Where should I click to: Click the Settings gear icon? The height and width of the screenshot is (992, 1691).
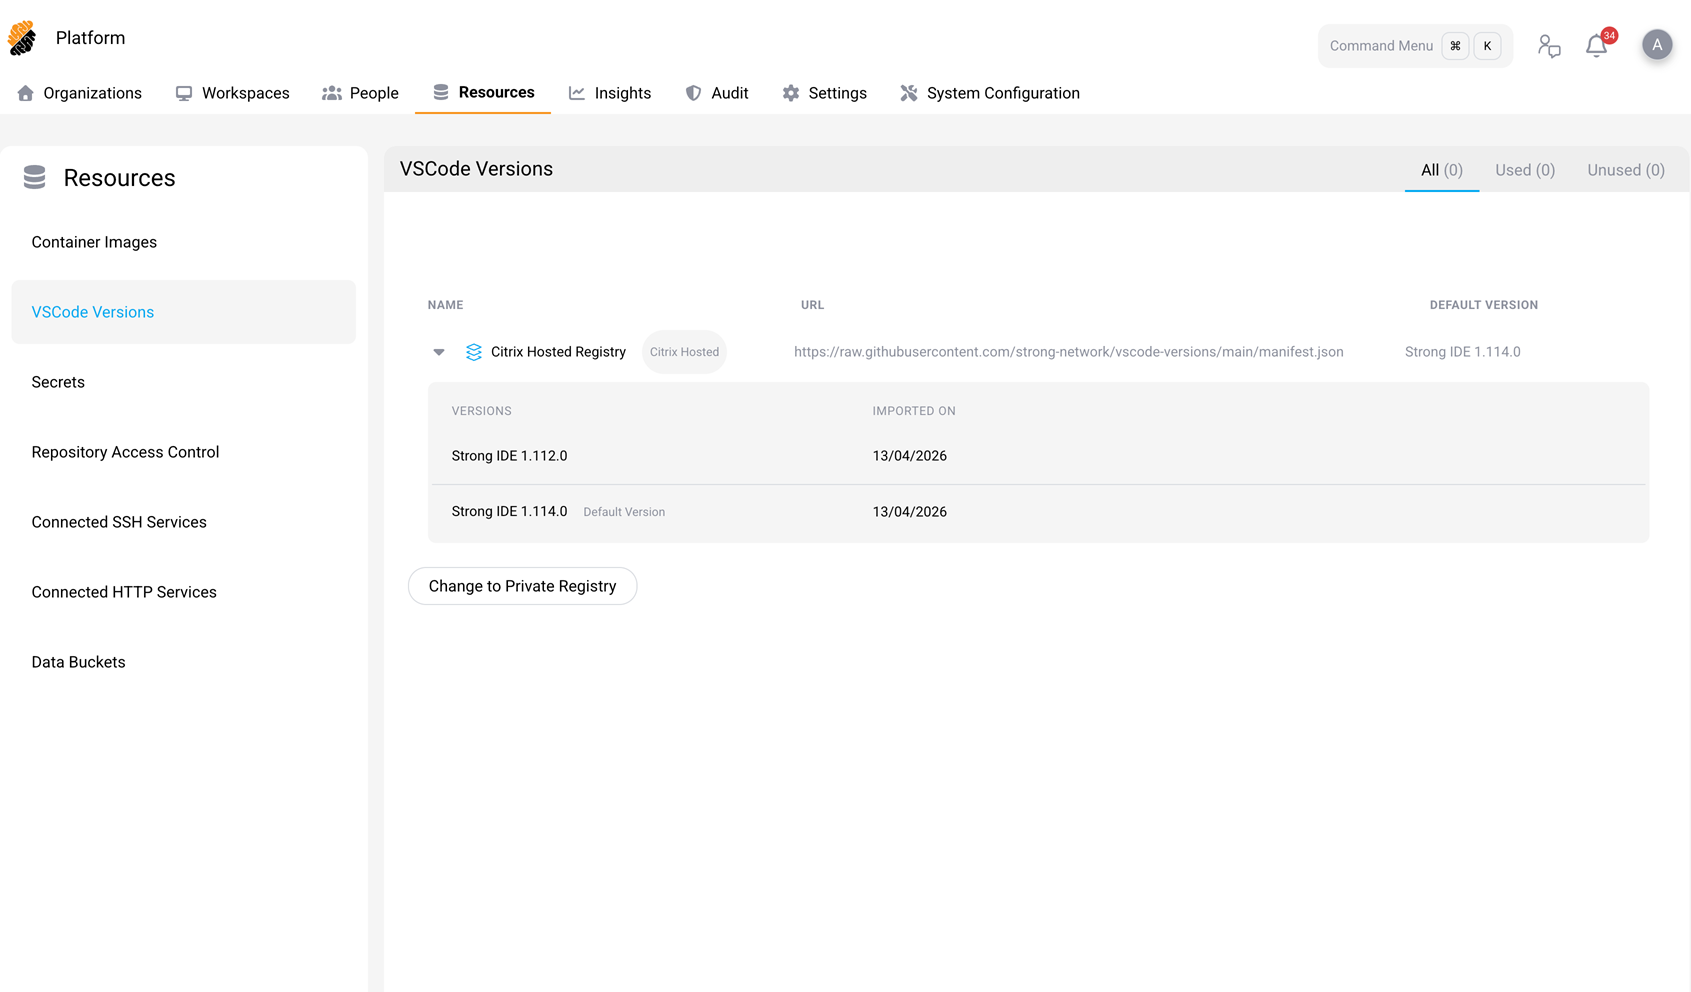click(x=791, y=93)
